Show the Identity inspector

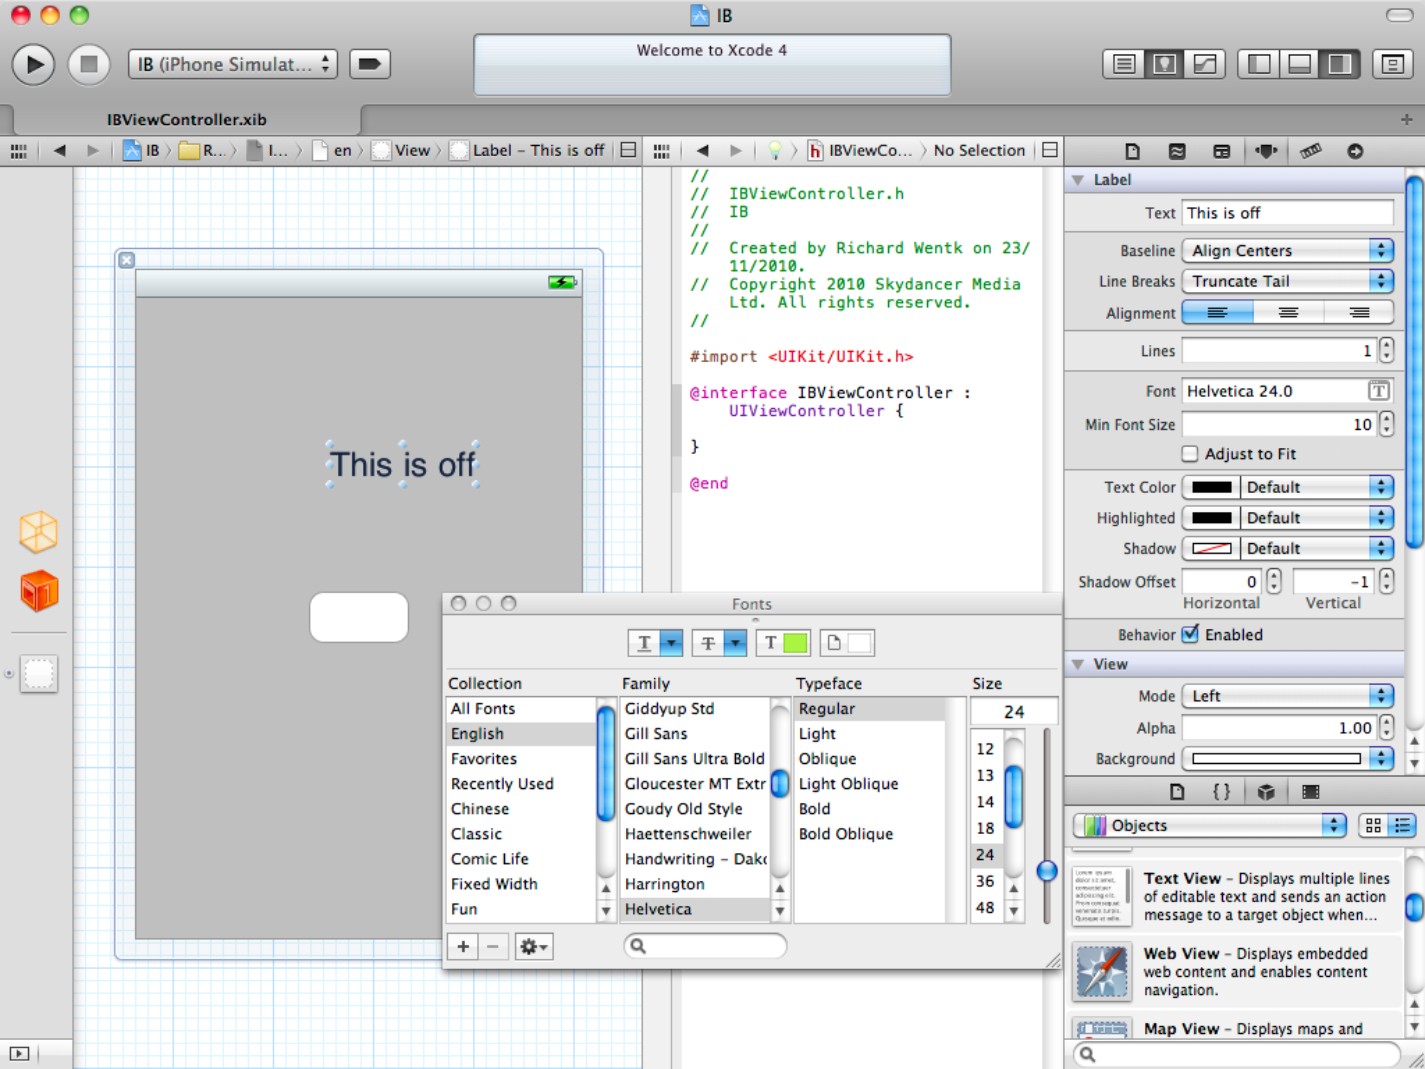[1222, 151]
